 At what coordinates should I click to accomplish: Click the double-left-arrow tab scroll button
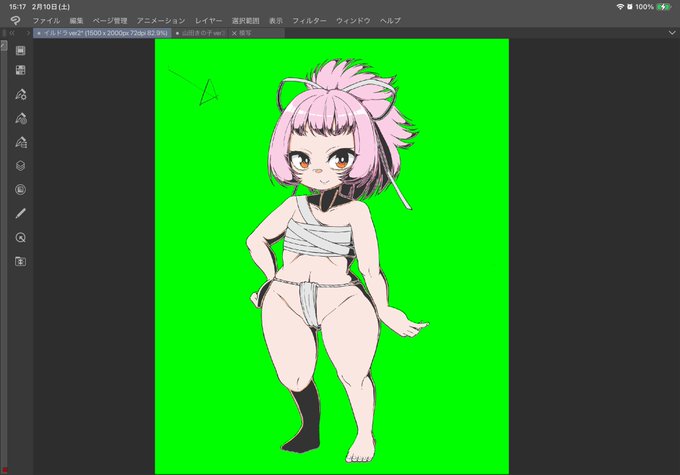coord(12,33)
